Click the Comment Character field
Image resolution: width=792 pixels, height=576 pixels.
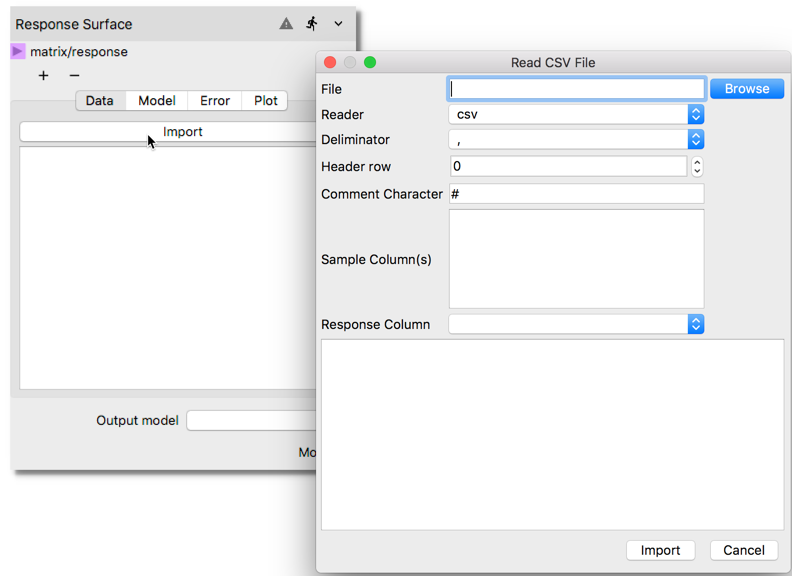[x=577, y=194]
